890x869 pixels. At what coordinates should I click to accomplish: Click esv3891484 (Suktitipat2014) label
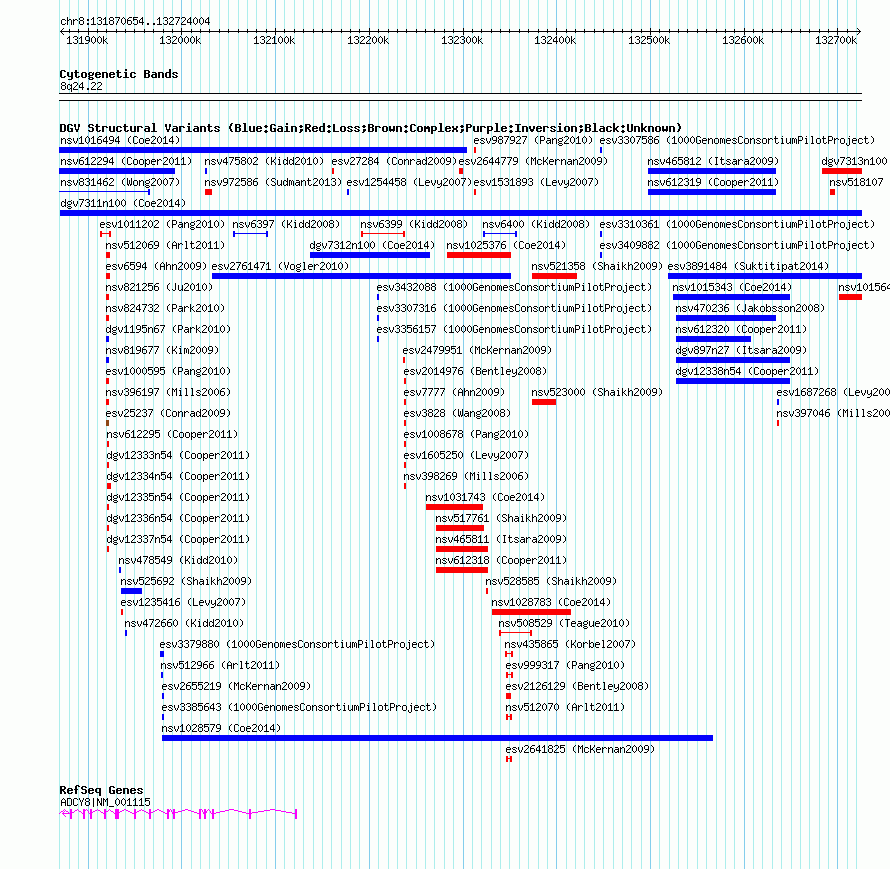pos(748,266)
